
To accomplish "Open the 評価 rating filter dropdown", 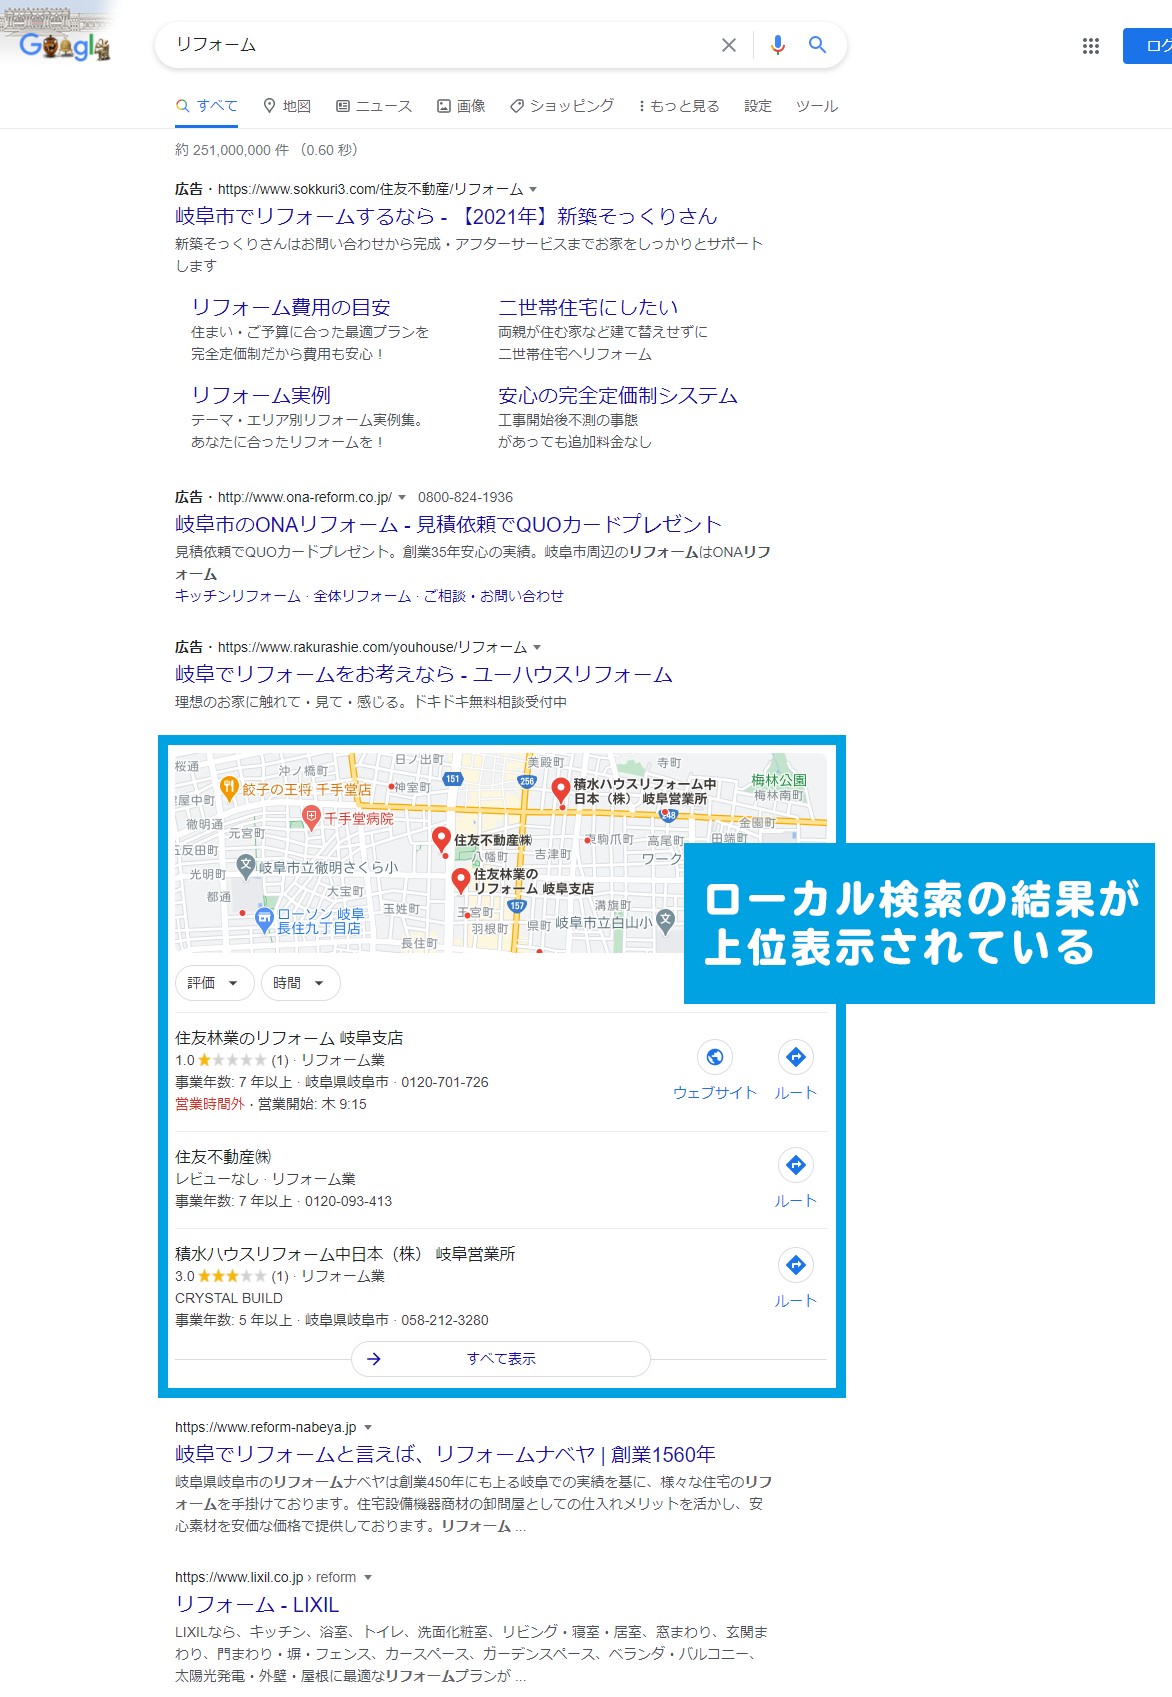I will point(214,983).
